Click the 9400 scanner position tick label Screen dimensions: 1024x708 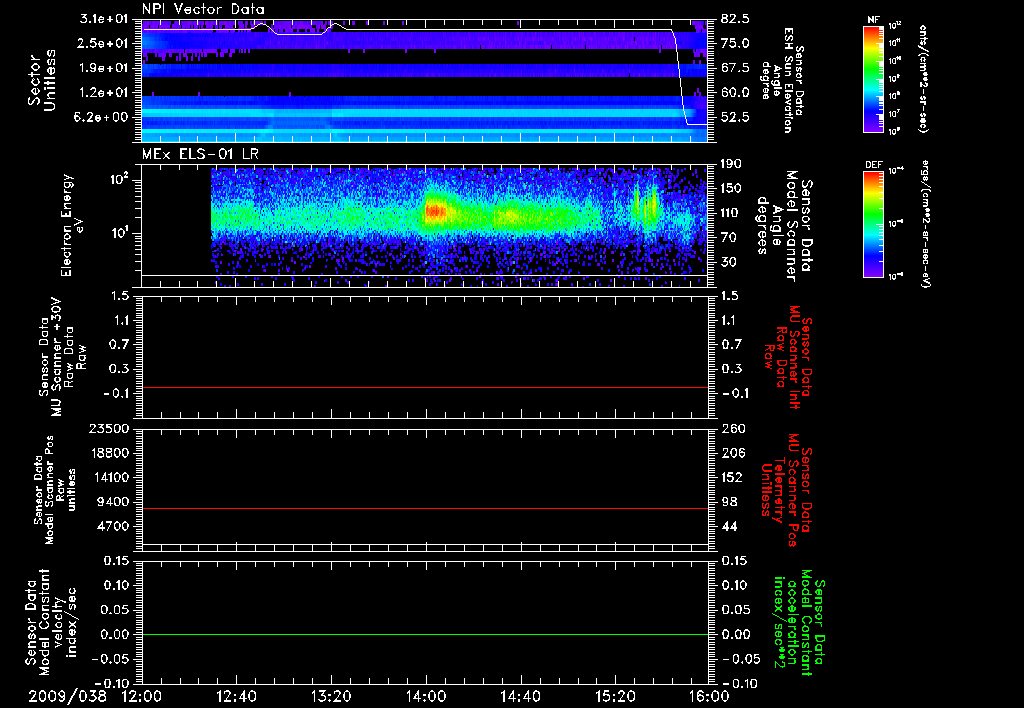coord(115,502)
